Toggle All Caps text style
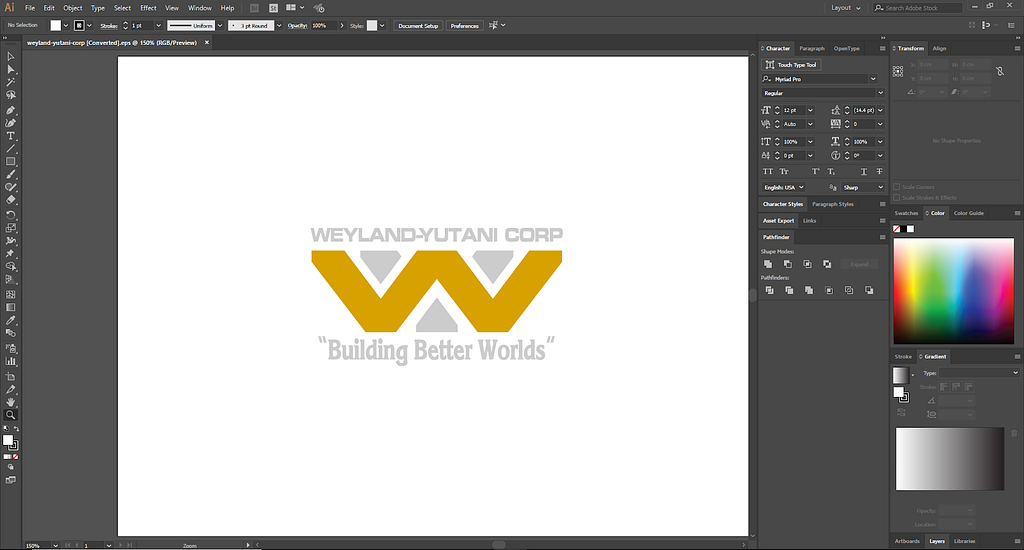 pos(768,171)
